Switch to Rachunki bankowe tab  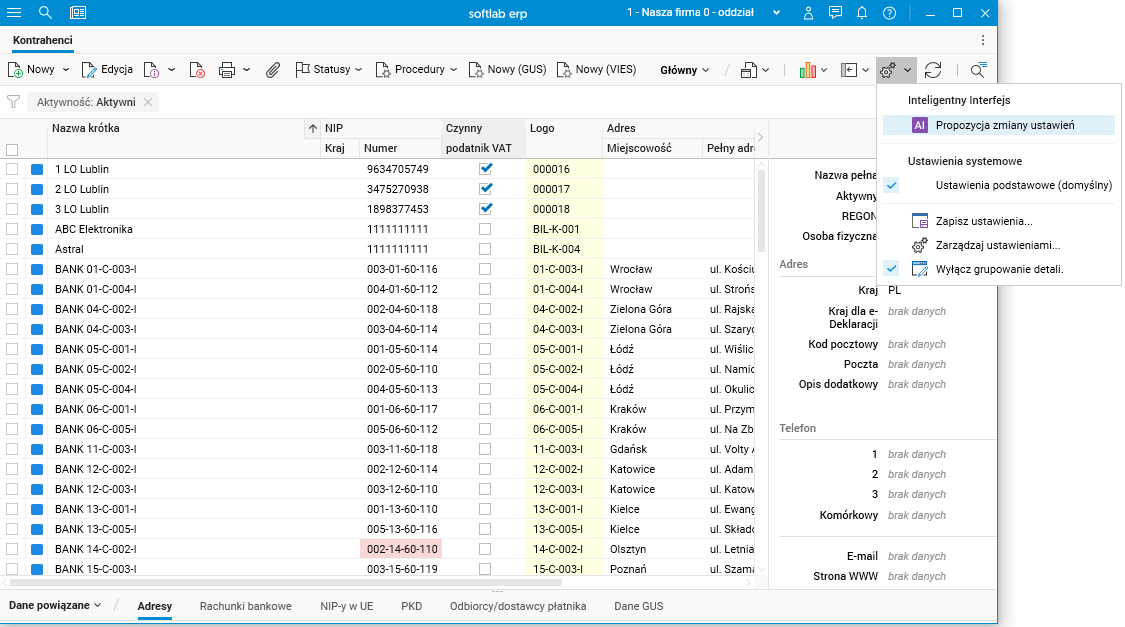pos(245,606)
